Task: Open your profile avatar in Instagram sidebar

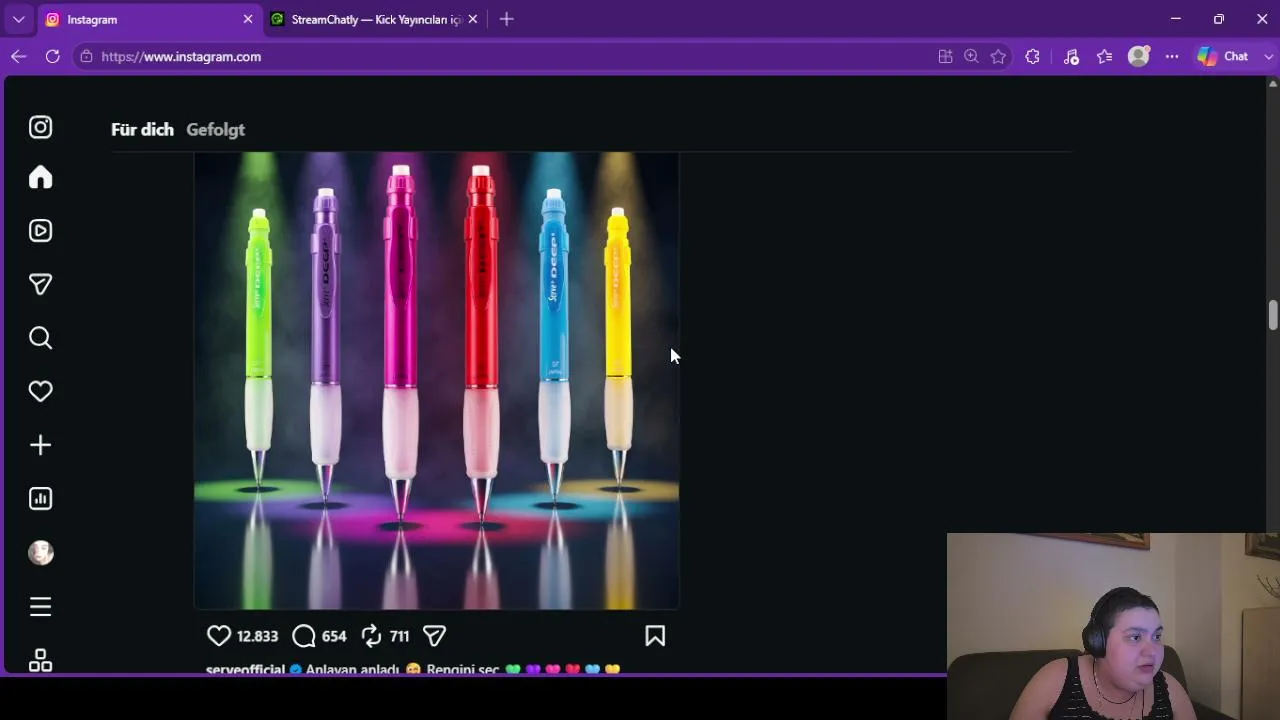Action: point(40,553)
